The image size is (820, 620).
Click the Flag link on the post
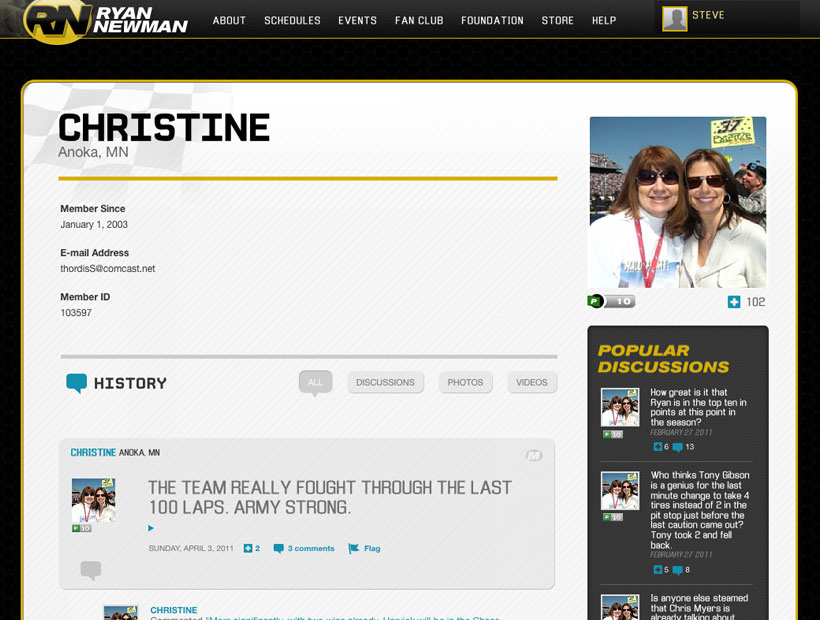(x=372, y=548)
